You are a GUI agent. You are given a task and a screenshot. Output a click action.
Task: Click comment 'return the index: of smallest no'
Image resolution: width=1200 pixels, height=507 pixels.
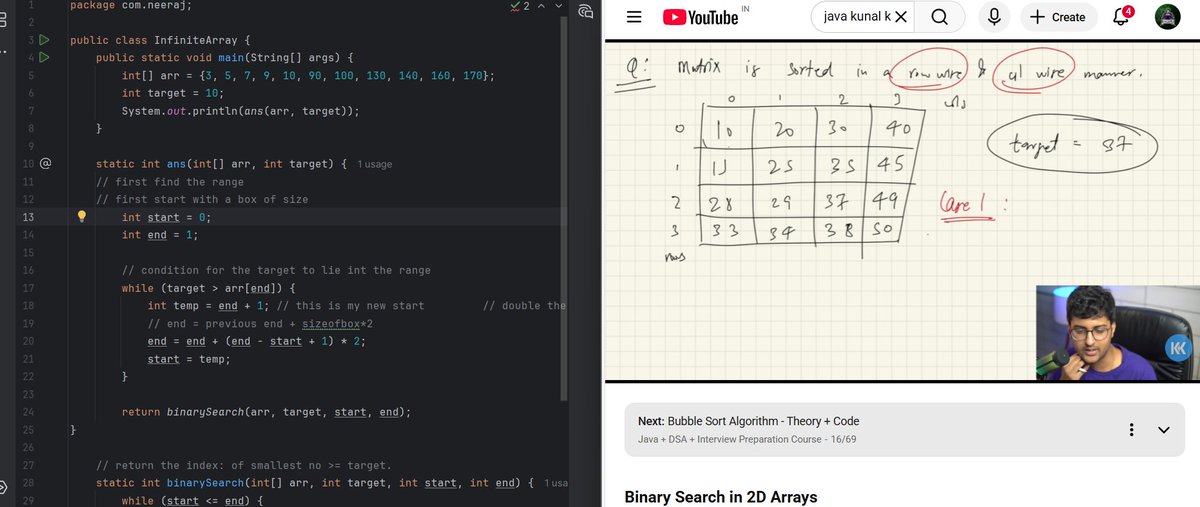(x=243, y=466)
